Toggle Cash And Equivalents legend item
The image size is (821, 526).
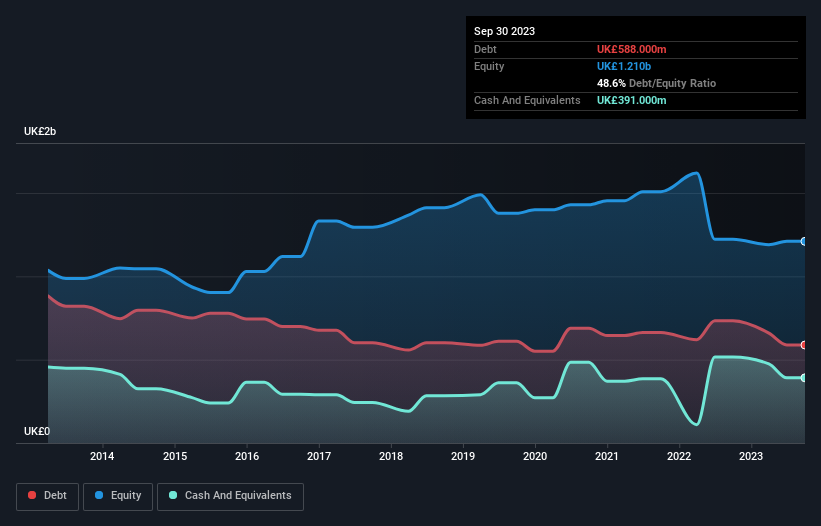[229, 495]
